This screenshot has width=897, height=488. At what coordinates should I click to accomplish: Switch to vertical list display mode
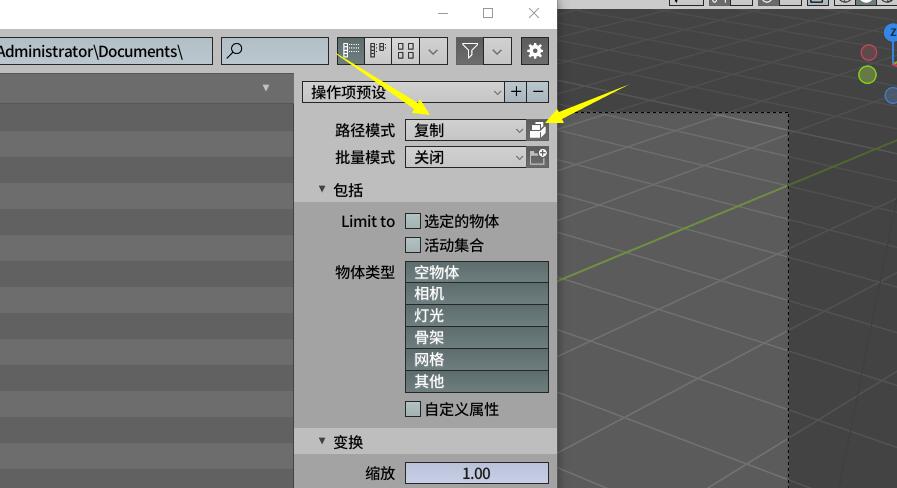[351, 51]
